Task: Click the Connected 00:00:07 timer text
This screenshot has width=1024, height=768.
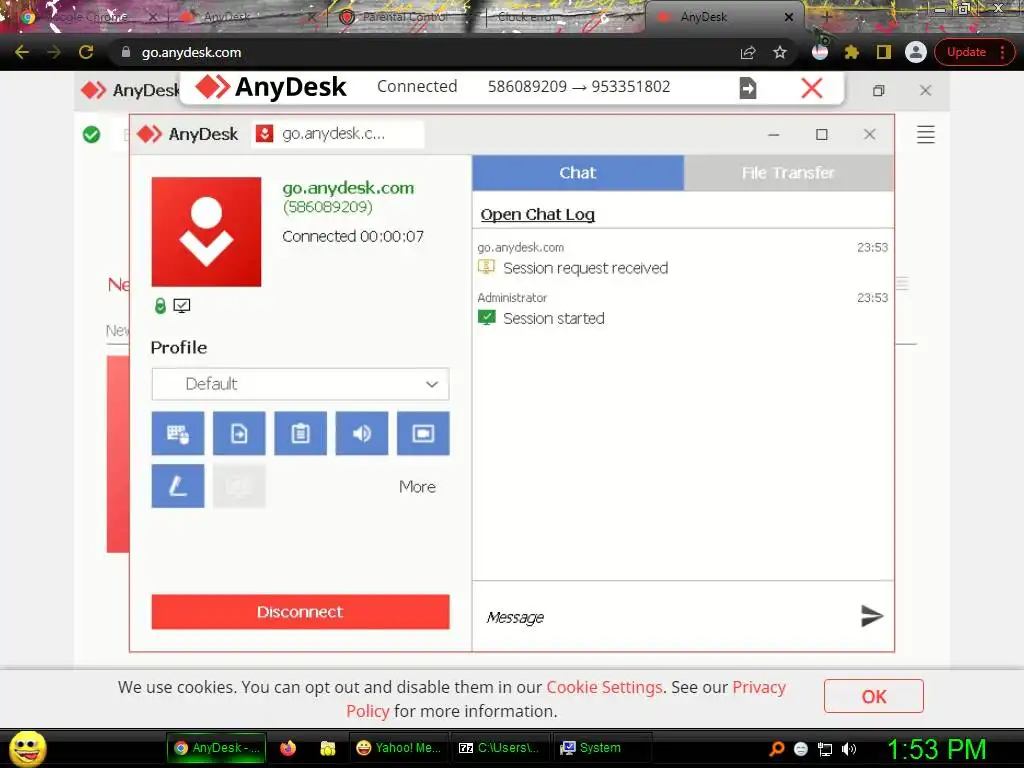Action: coord(353,236)
